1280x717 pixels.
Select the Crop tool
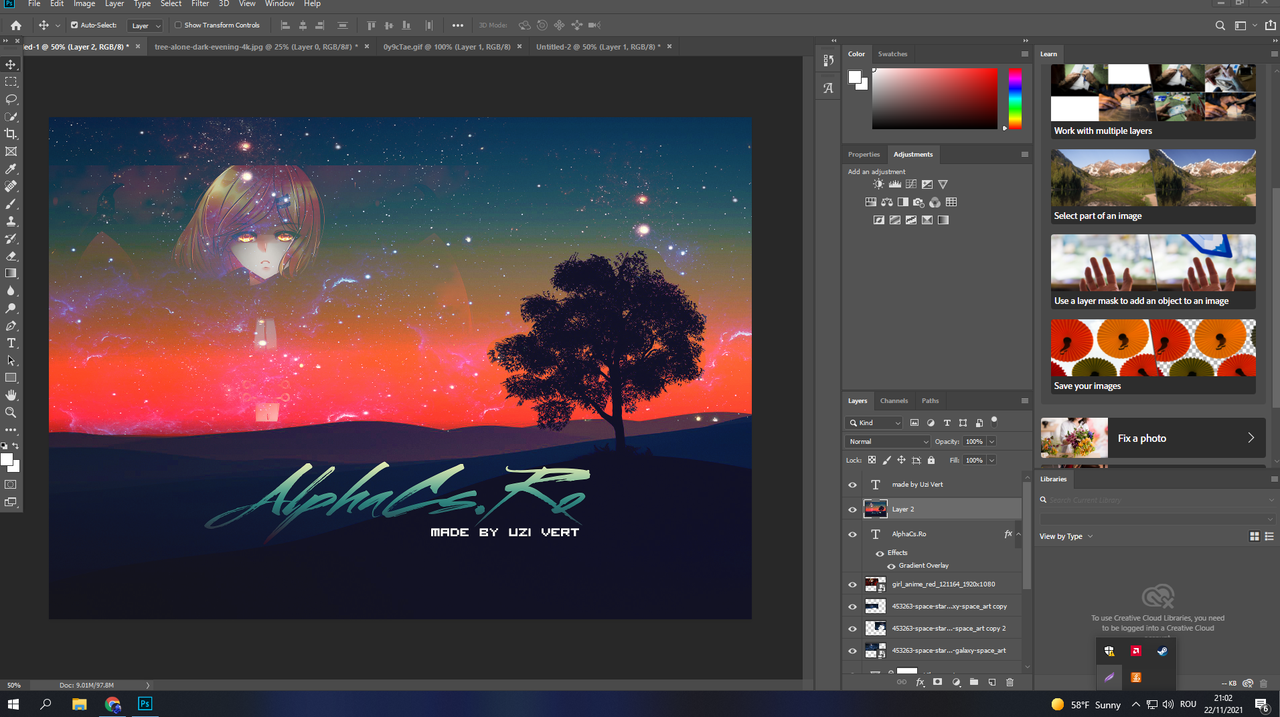point(11,134)
